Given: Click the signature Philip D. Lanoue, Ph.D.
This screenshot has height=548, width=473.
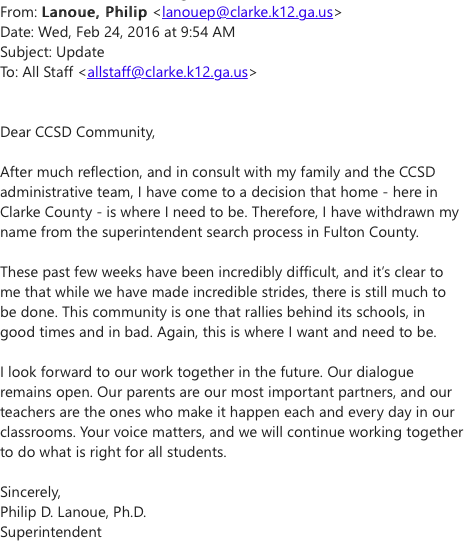Looking at the screenshot, I should (x=73, y=512).
